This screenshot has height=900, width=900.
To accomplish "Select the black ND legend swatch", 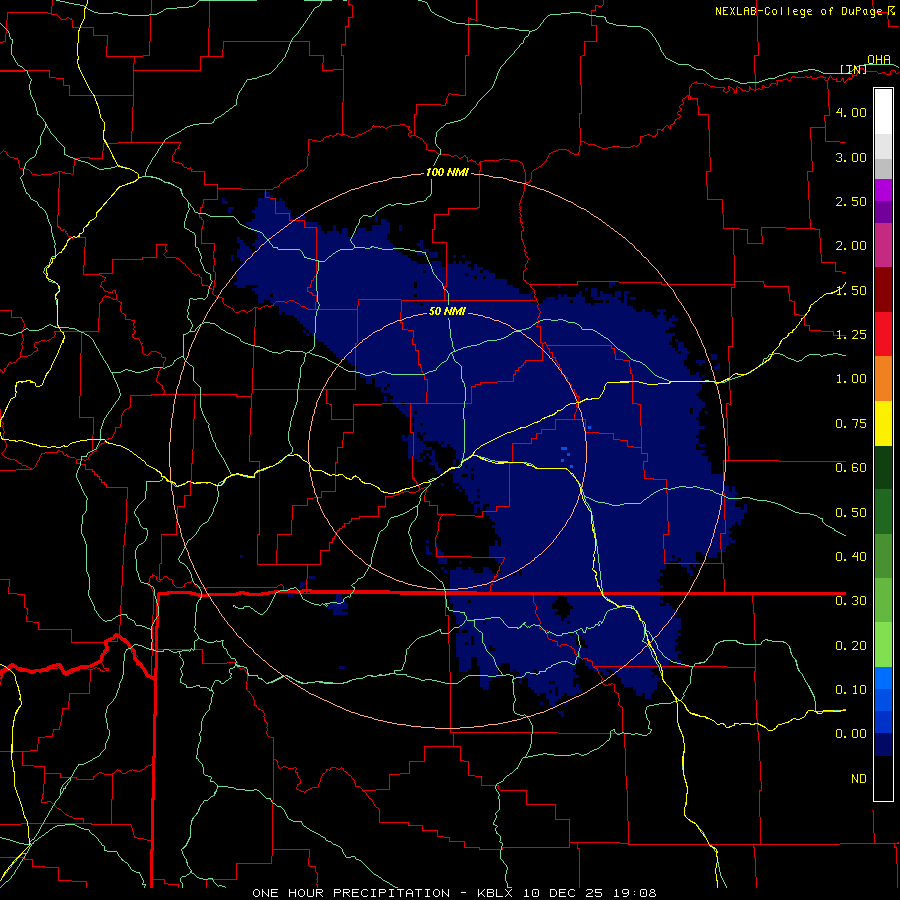I will pos(883,778).
